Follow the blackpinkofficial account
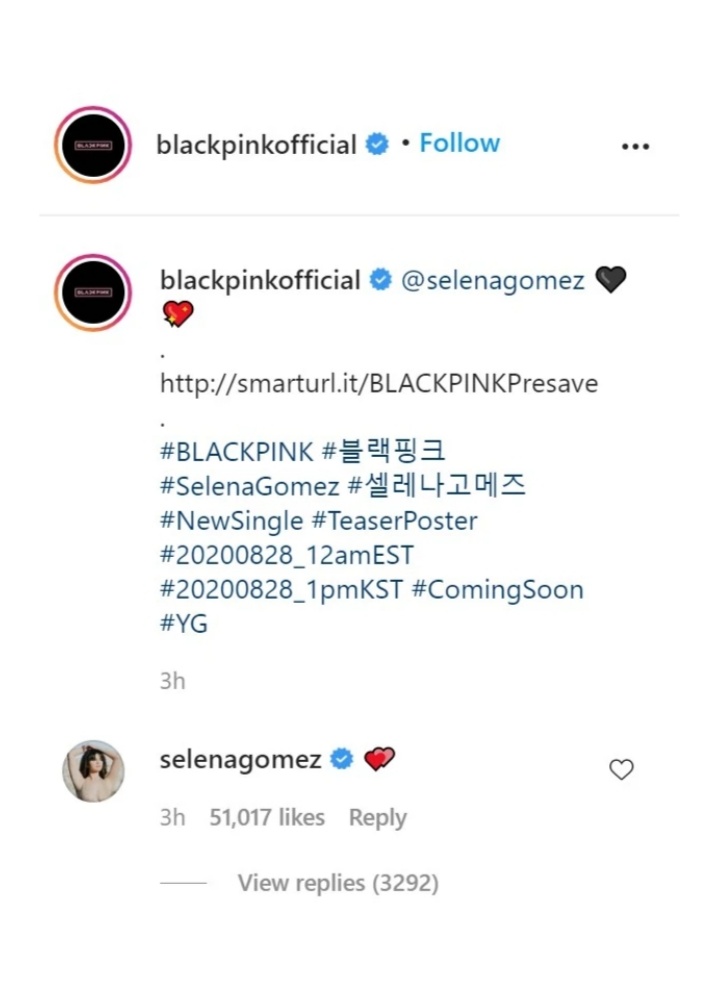This screenshot has height=982, width=702. point(460,143)
